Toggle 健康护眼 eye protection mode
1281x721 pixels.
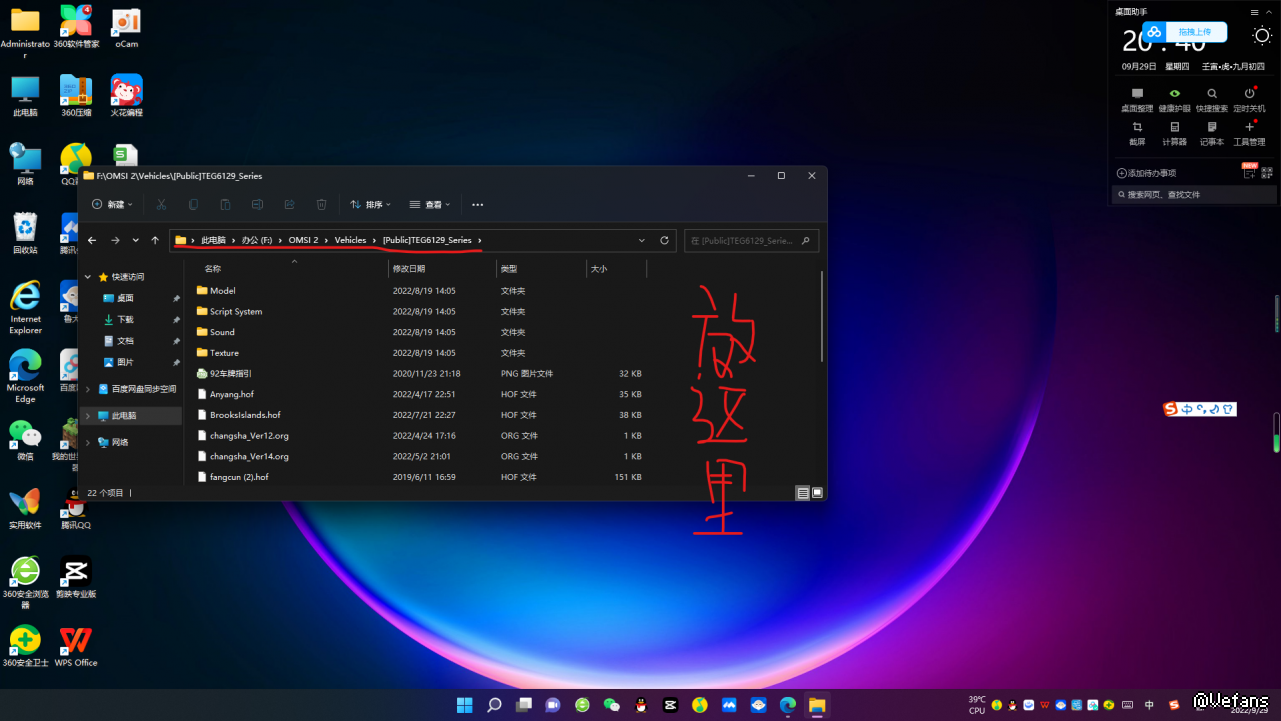click(x=1174, y=98)
